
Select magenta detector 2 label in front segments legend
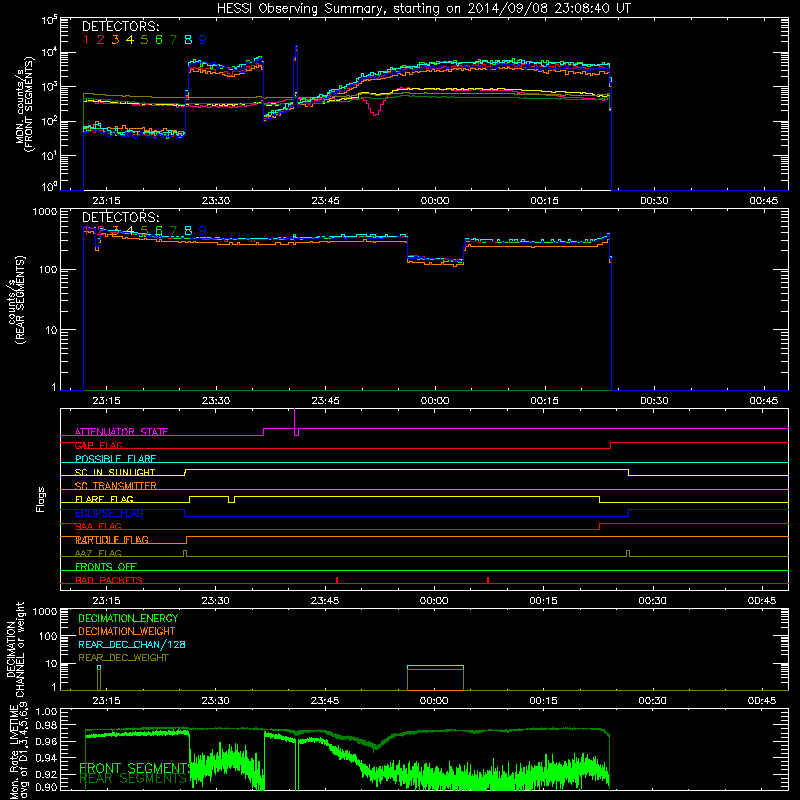pyautogui.click(x=101, y=40)
